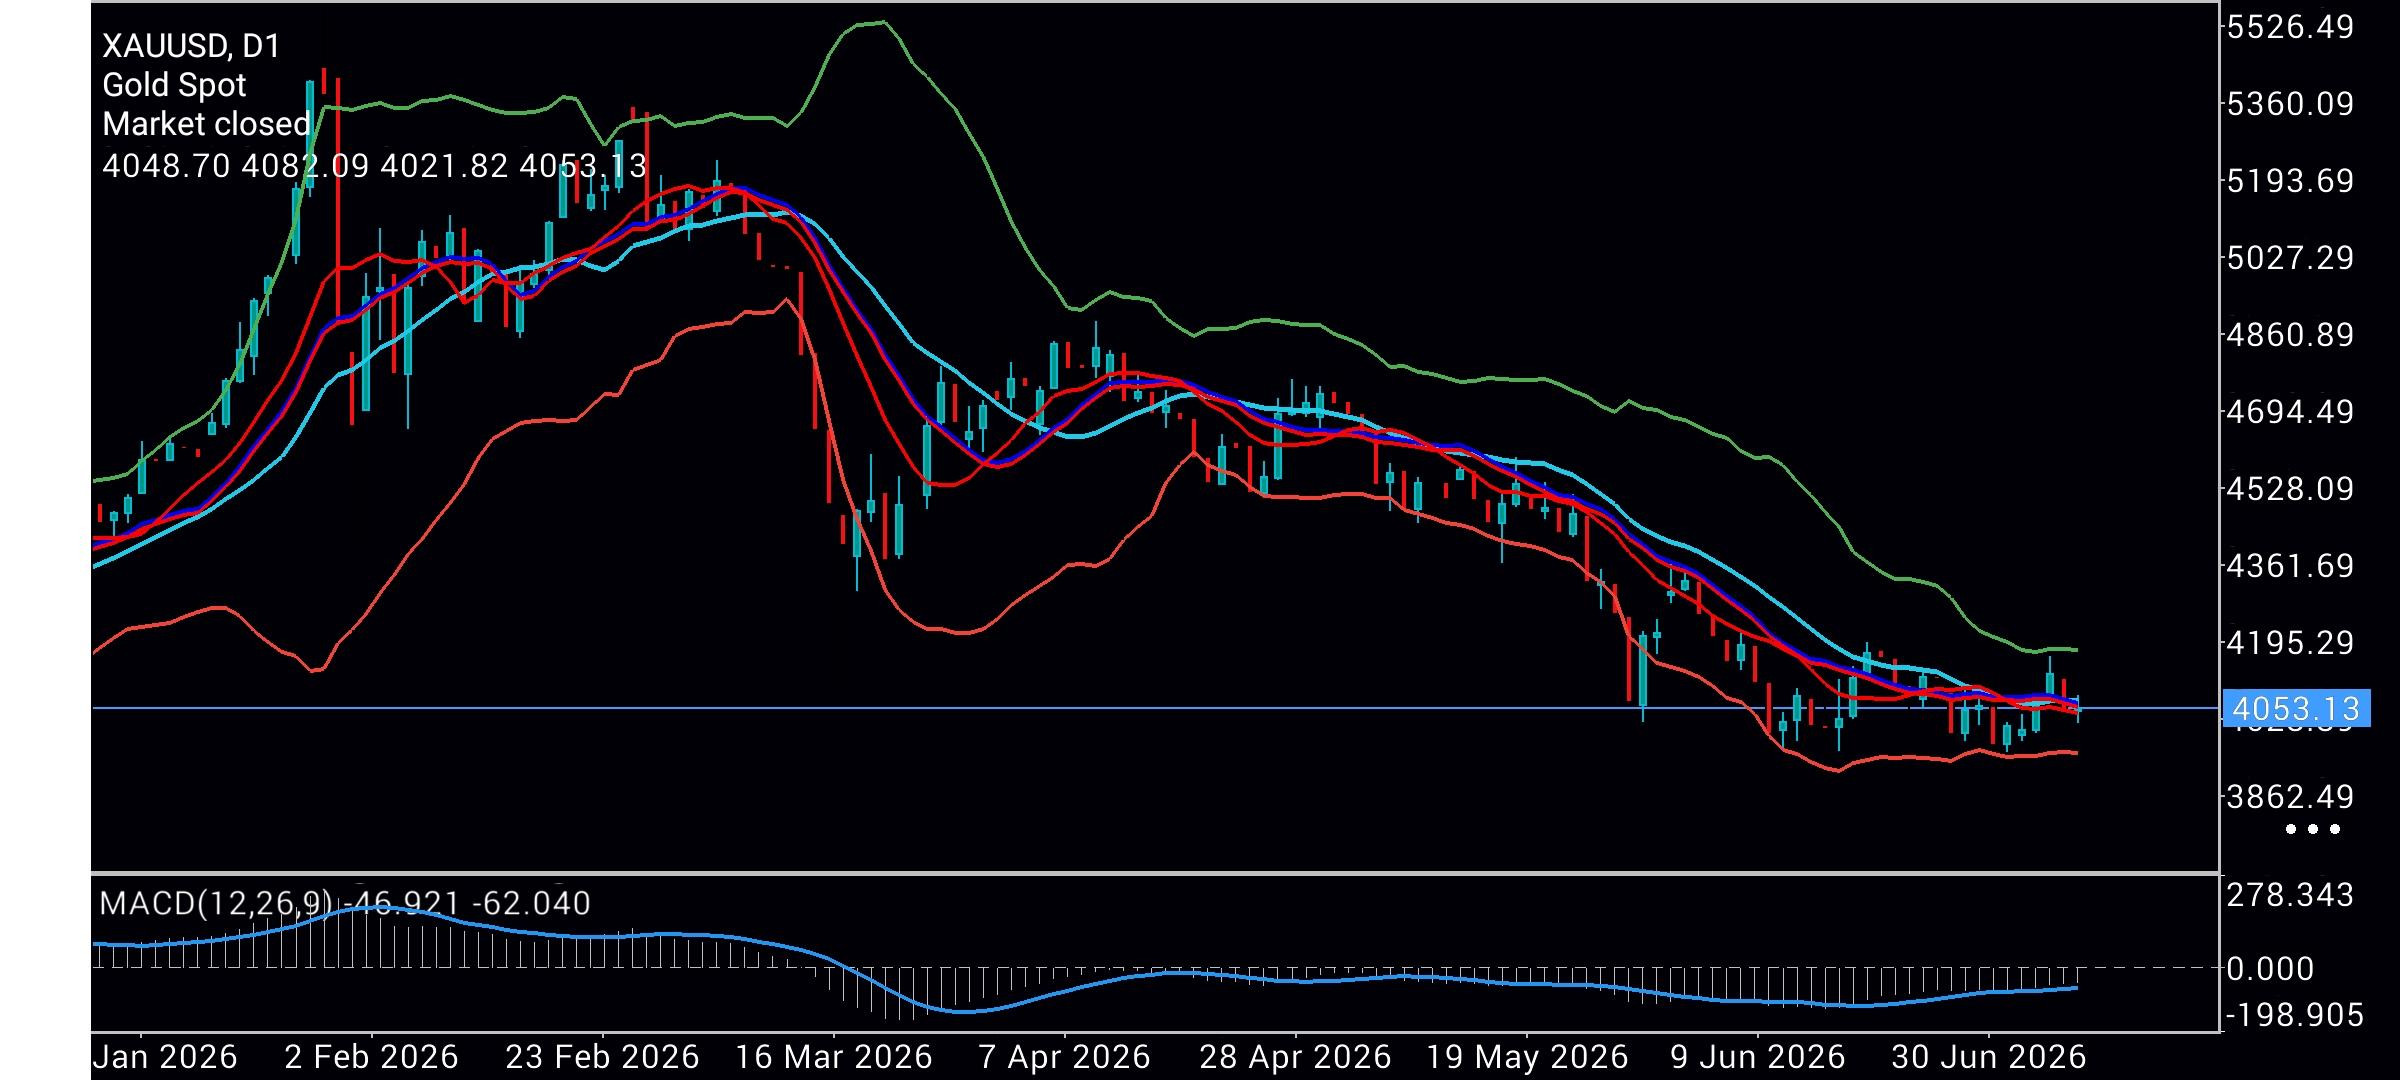Image resolution: width=2400 pixels, height=1080 pixels.
Task: Click the 3862.49 price scale value
Action: coord(2290,797)
